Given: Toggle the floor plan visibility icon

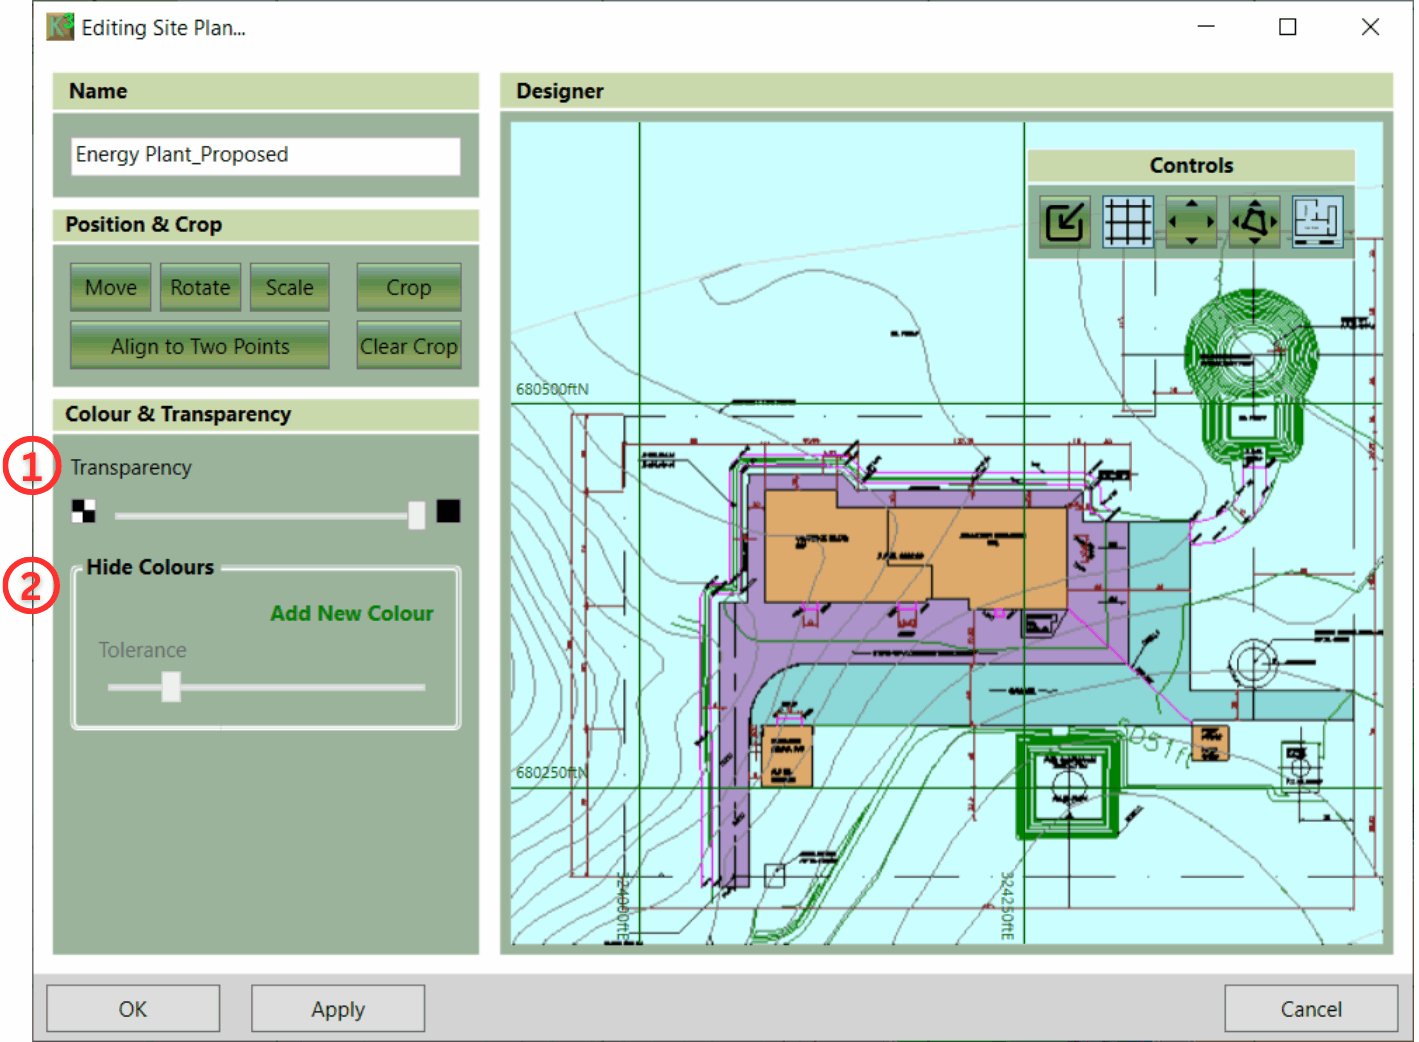Looking at the screenshot, I should (x=1317, y=222).
